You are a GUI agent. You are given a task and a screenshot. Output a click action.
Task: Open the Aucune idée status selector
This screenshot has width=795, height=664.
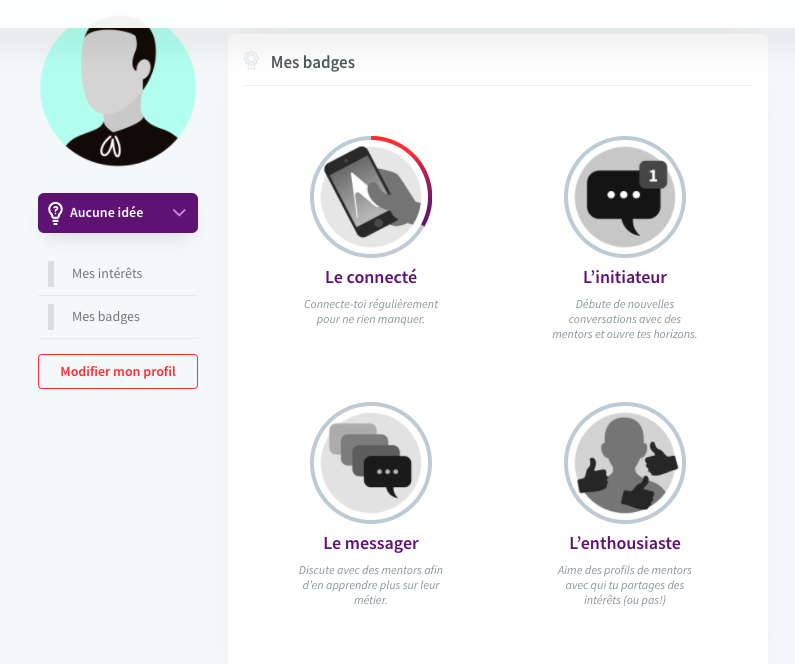click(x=118, y=213)
